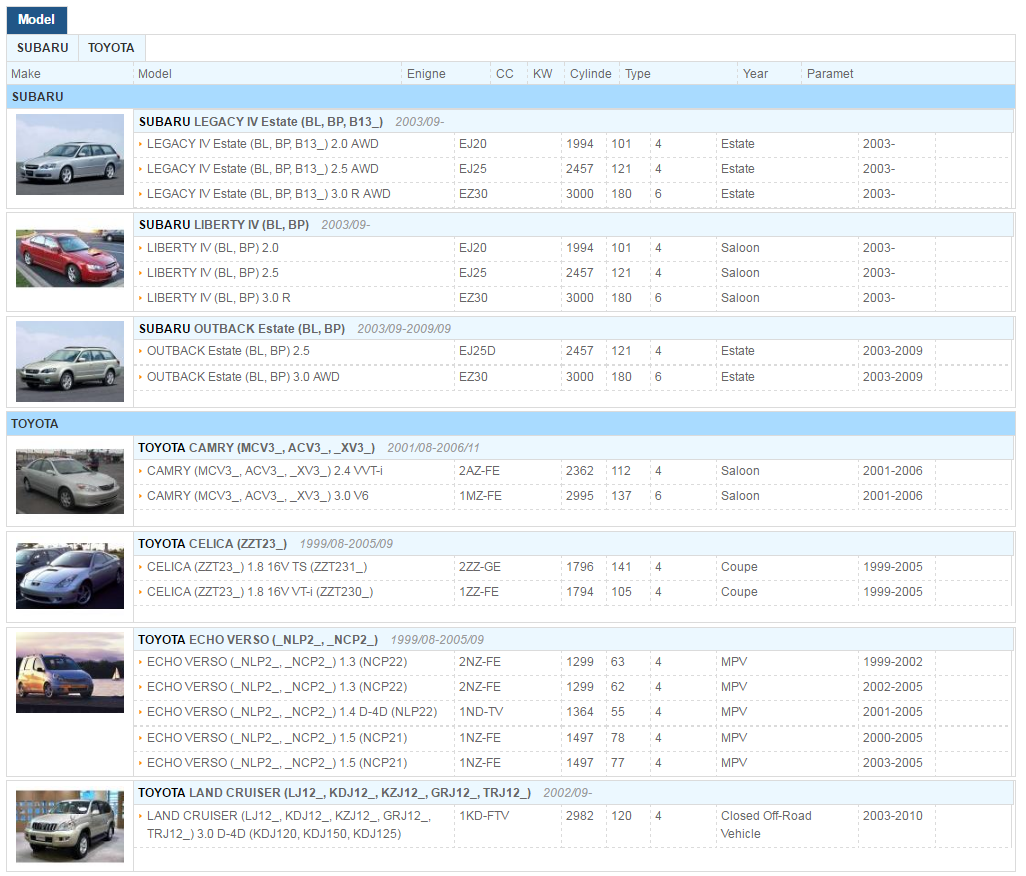This screenshot has height=876, width=1026.
Task: Click the Toyota Echo Verso thumbnail
Action: [x=70, y=673]
